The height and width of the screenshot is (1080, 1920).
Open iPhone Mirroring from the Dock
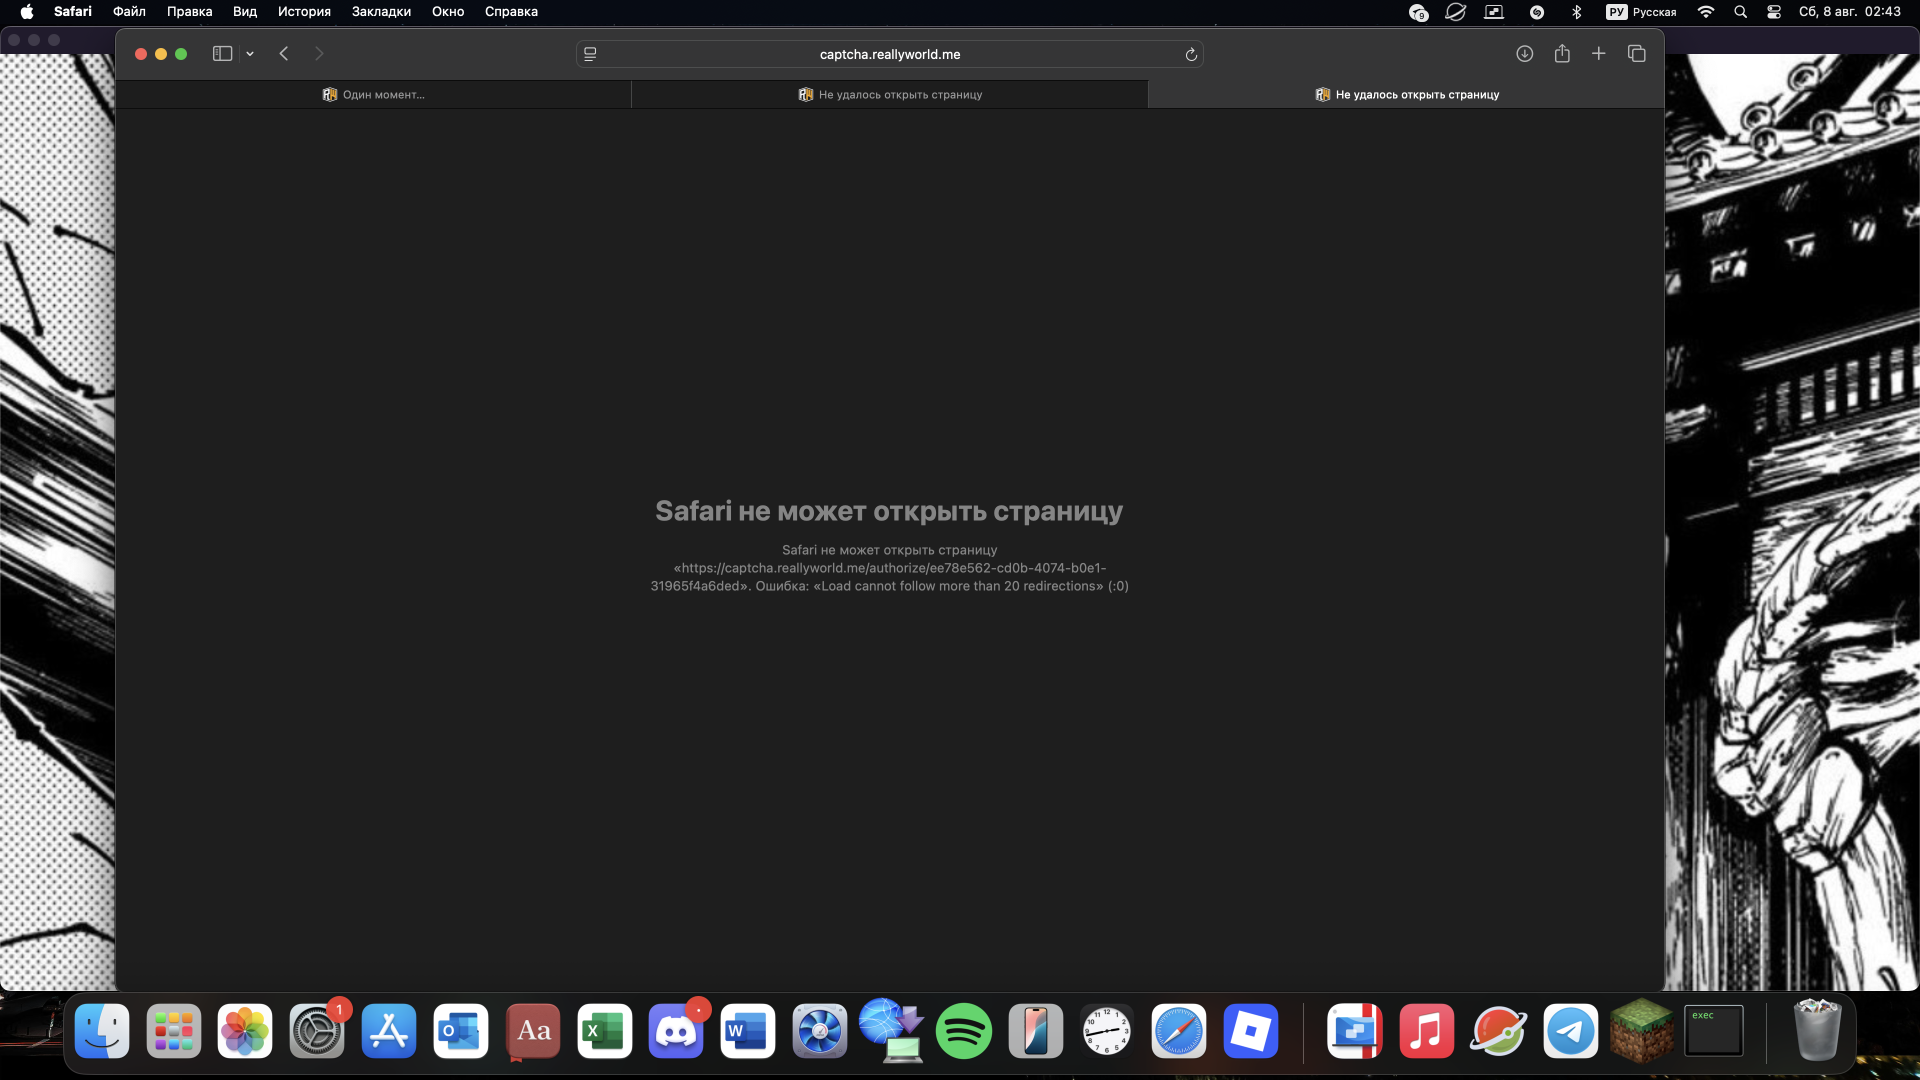(x=1036, y=1031)
